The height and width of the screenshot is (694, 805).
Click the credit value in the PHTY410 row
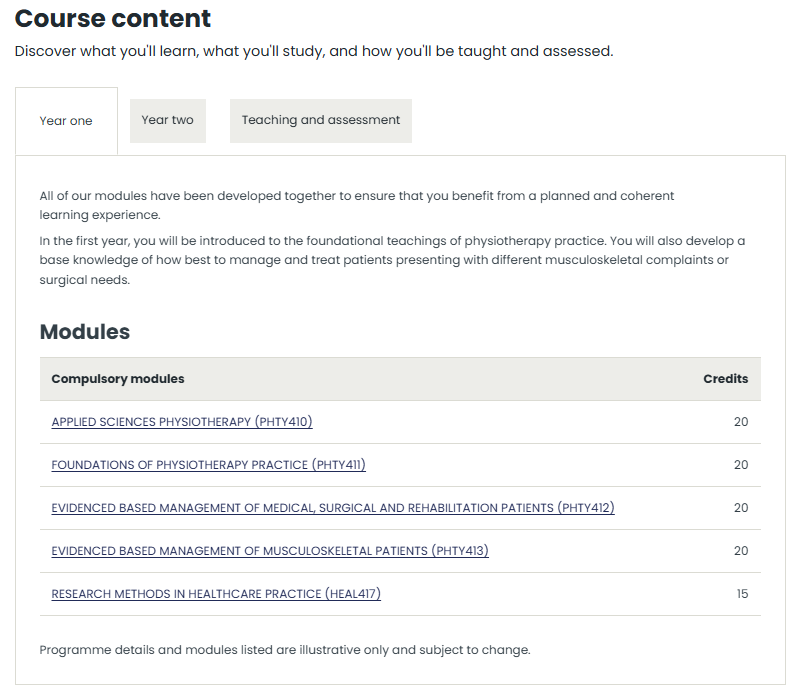(740, 422)
